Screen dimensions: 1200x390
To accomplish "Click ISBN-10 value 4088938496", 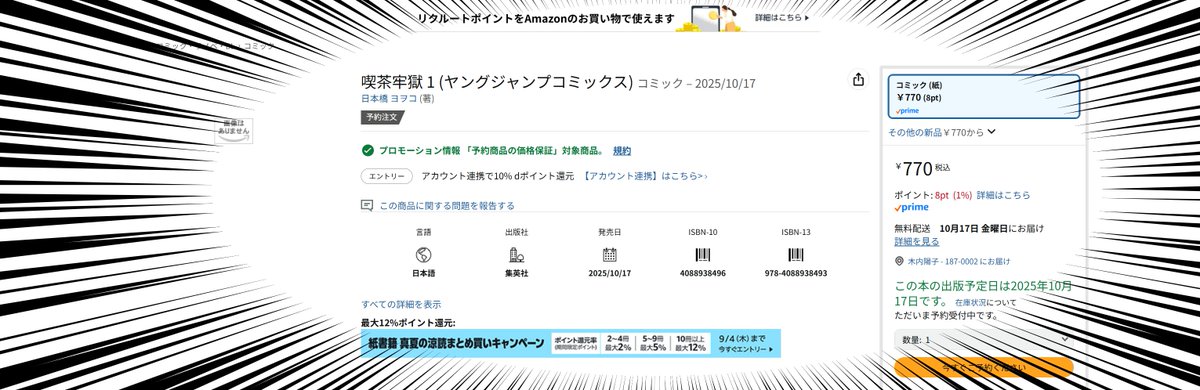I will (702, 273).
